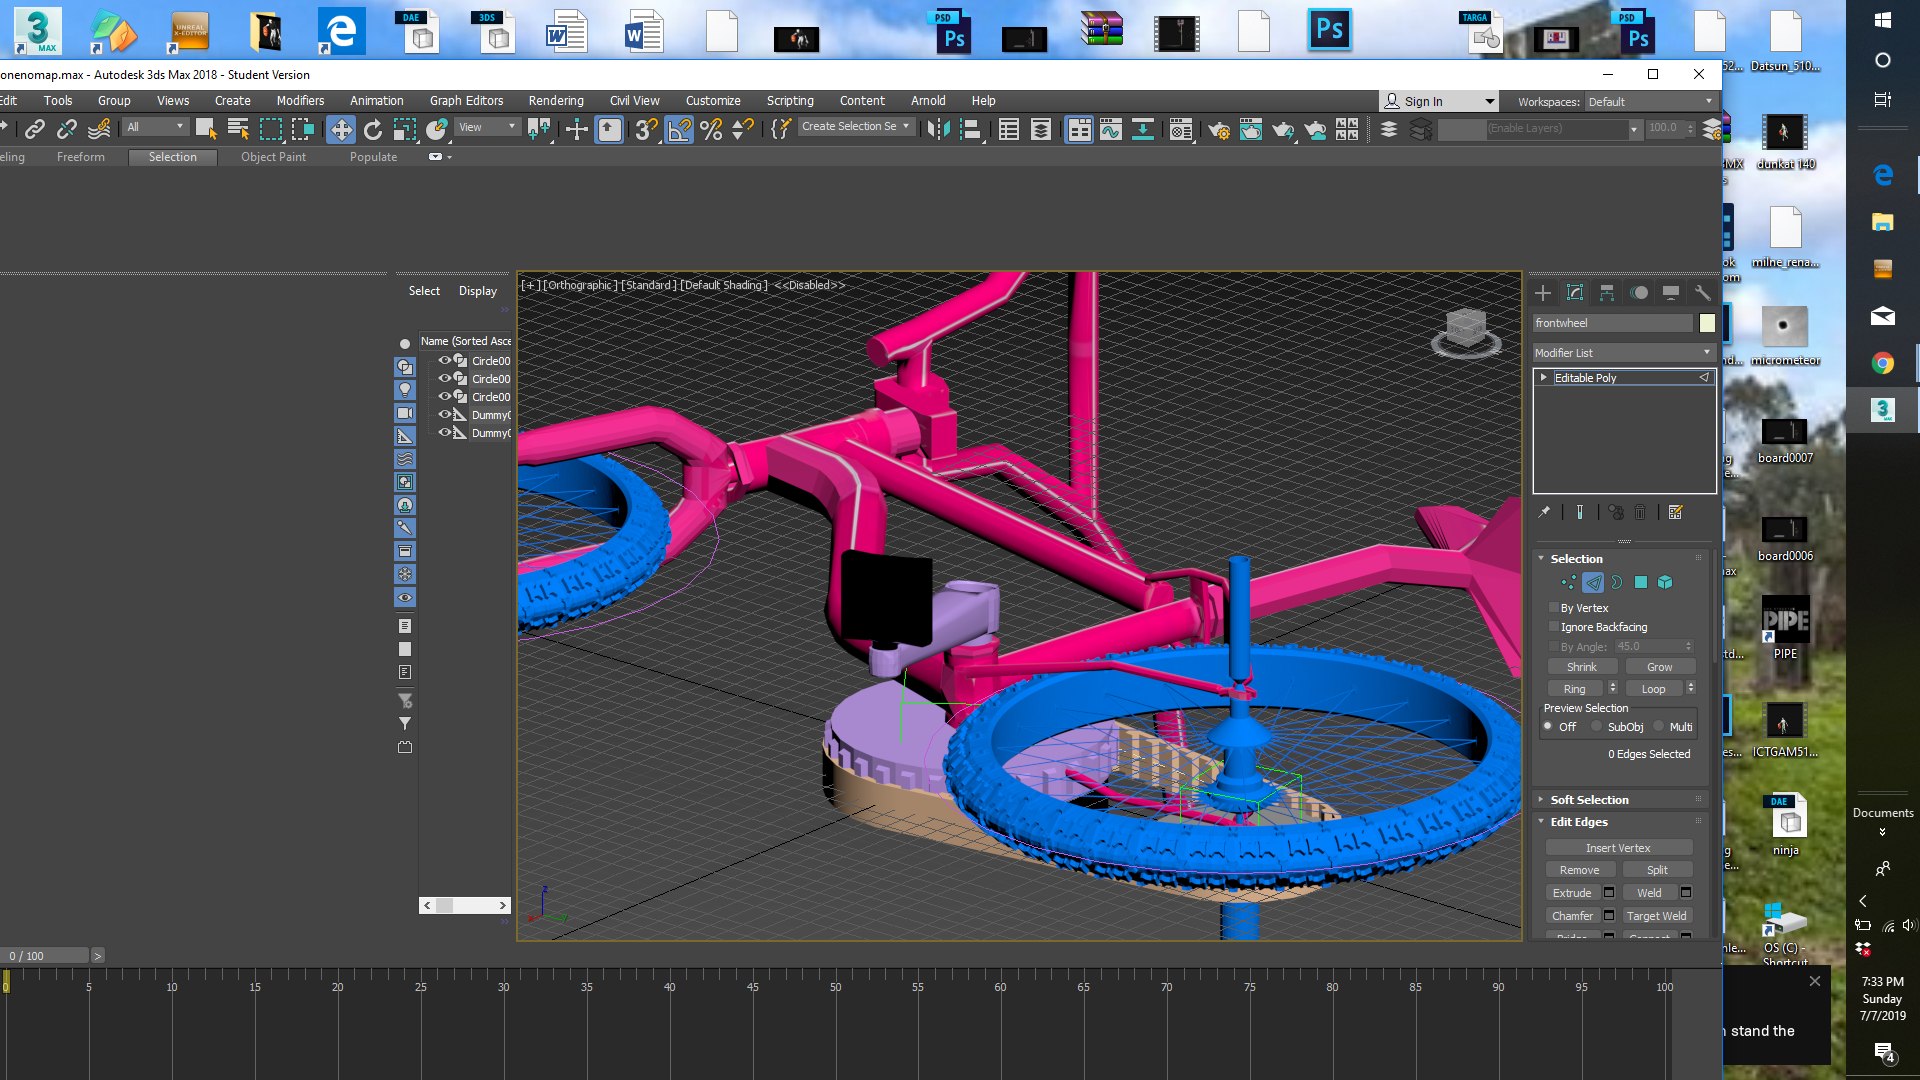
Task: Open the Rendering menu
Action: pos(556,101)
